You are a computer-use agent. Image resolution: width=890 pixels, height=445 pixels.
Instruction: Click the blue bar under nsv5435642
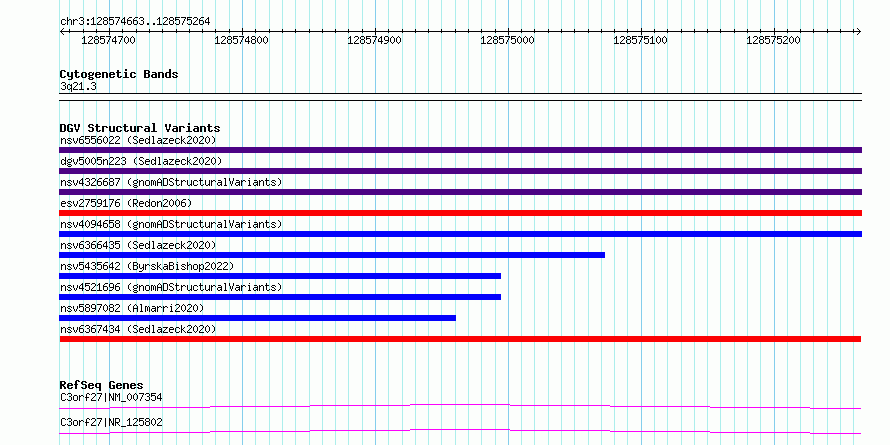(280, 276)
